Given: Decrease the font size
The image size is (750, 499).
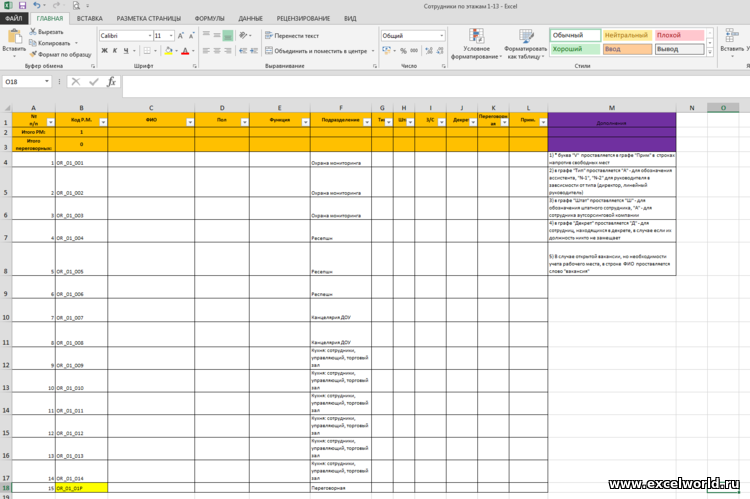Looking at the screenshot, I should pyautogui.click(x=191, y=36).
